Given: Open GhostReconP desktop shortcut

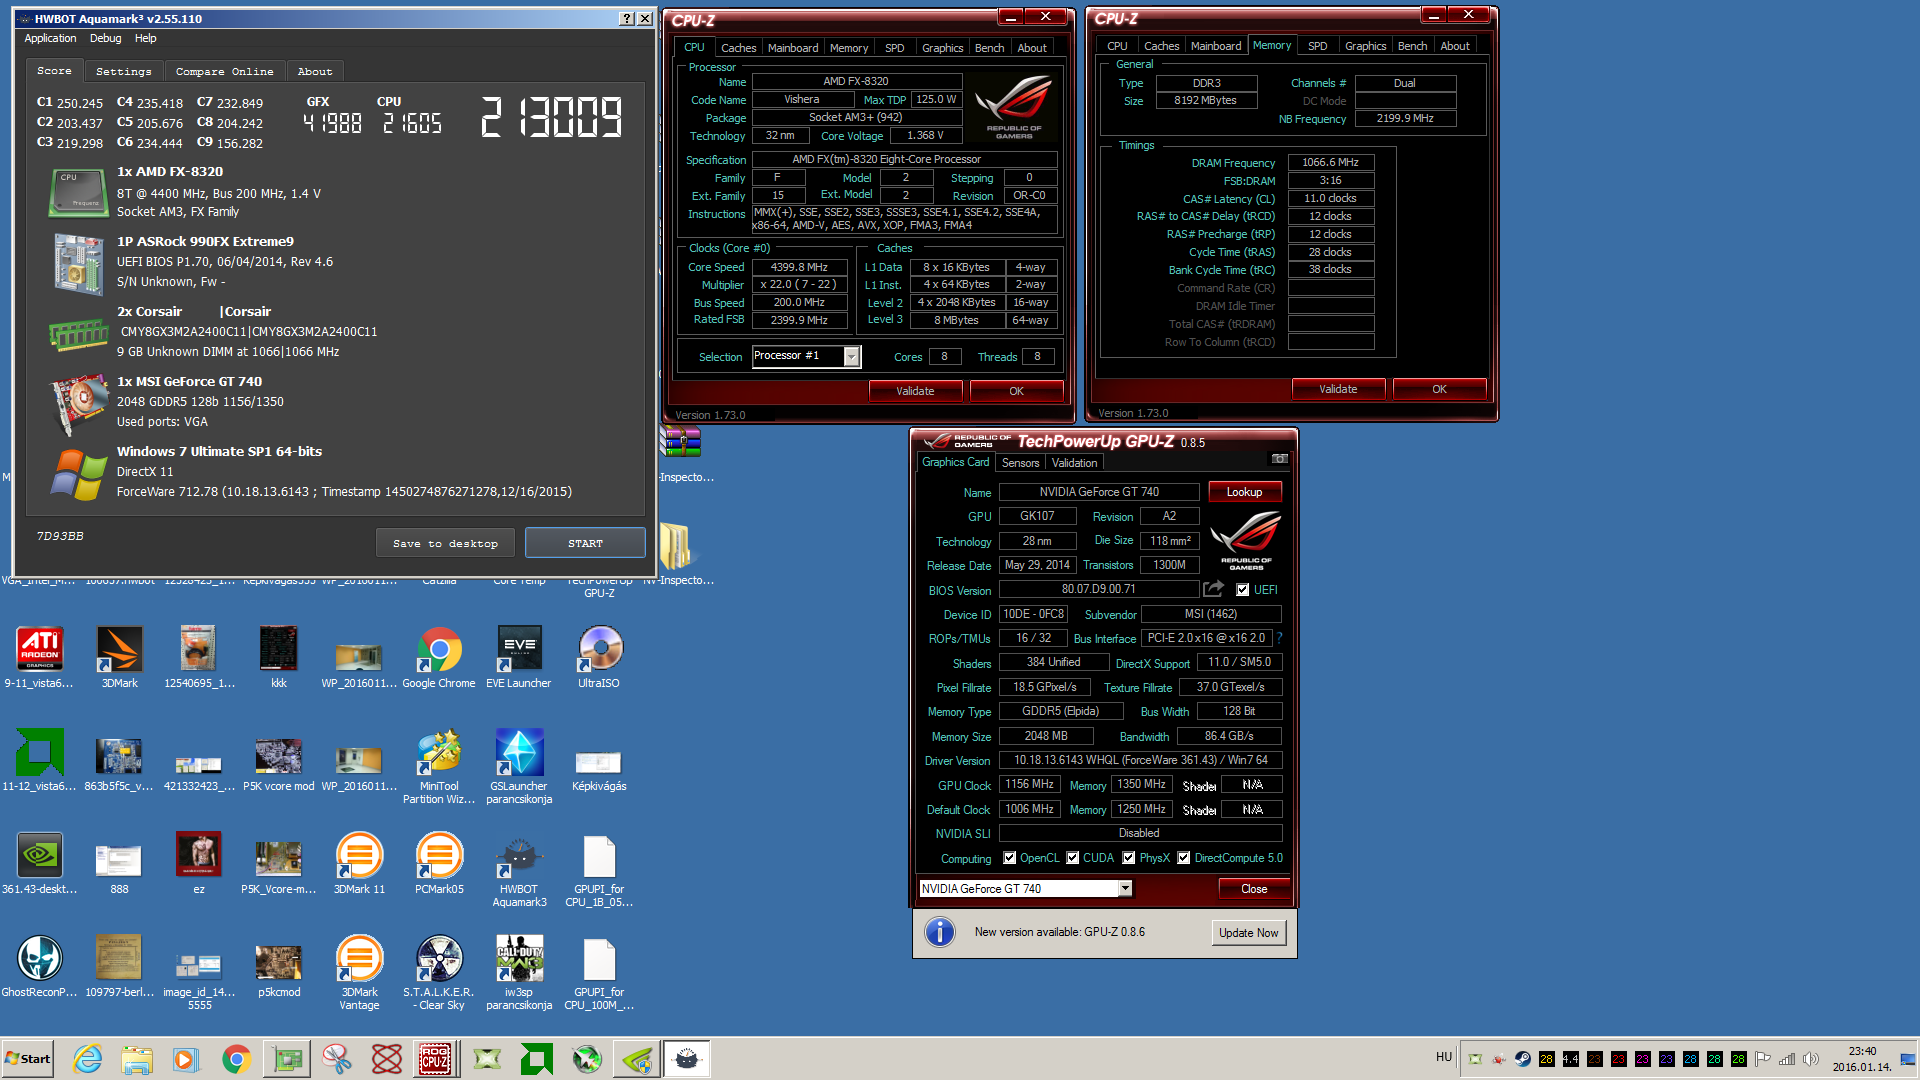Looking at the screenshot, I should [x=39, y=966].
